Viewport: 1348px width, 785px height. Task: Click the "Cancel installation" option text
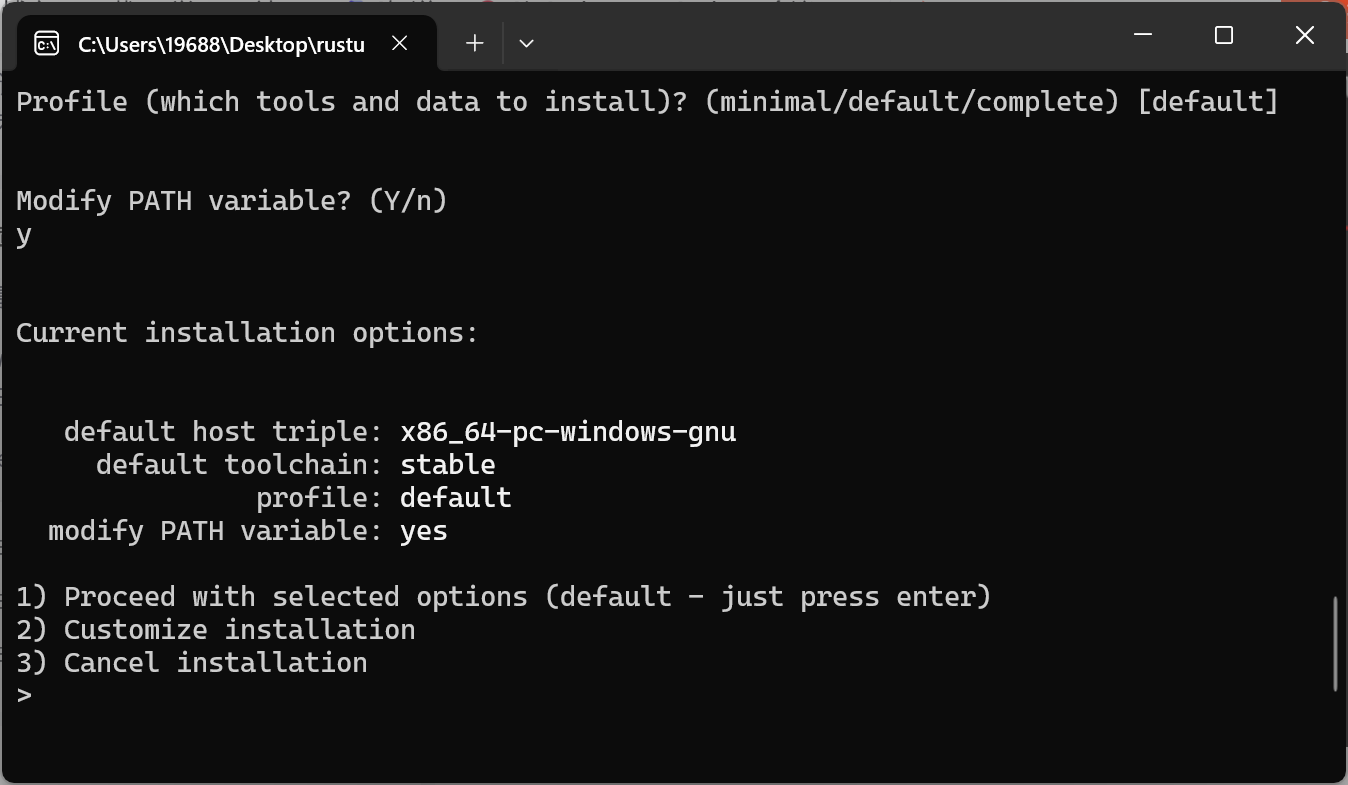click(215, 663)
